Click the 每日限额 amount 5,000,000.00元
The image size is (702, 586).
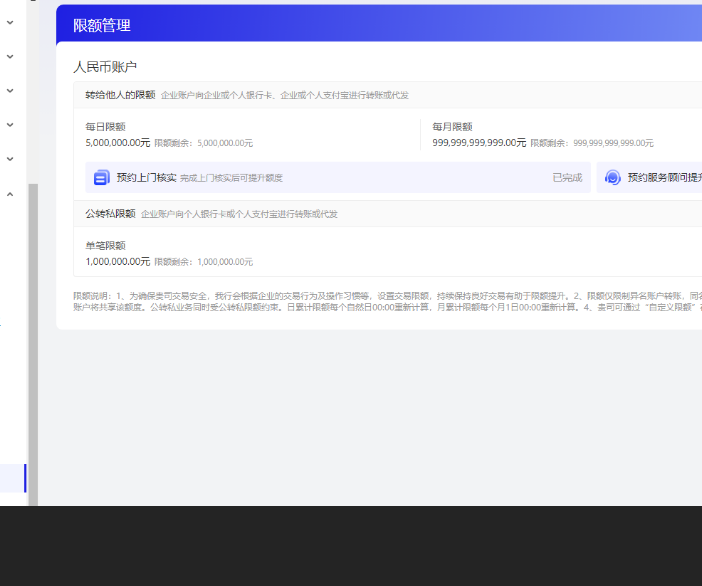(118, 143)
